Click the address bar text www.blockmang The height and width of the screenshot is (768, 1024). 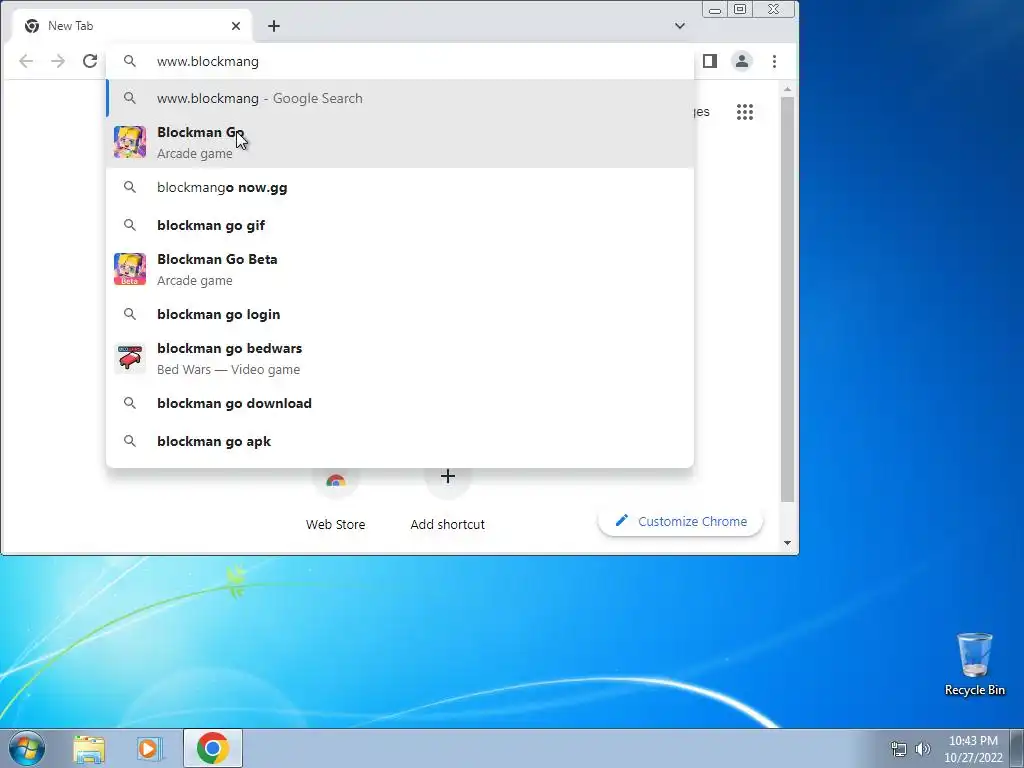tap(208, 61)
